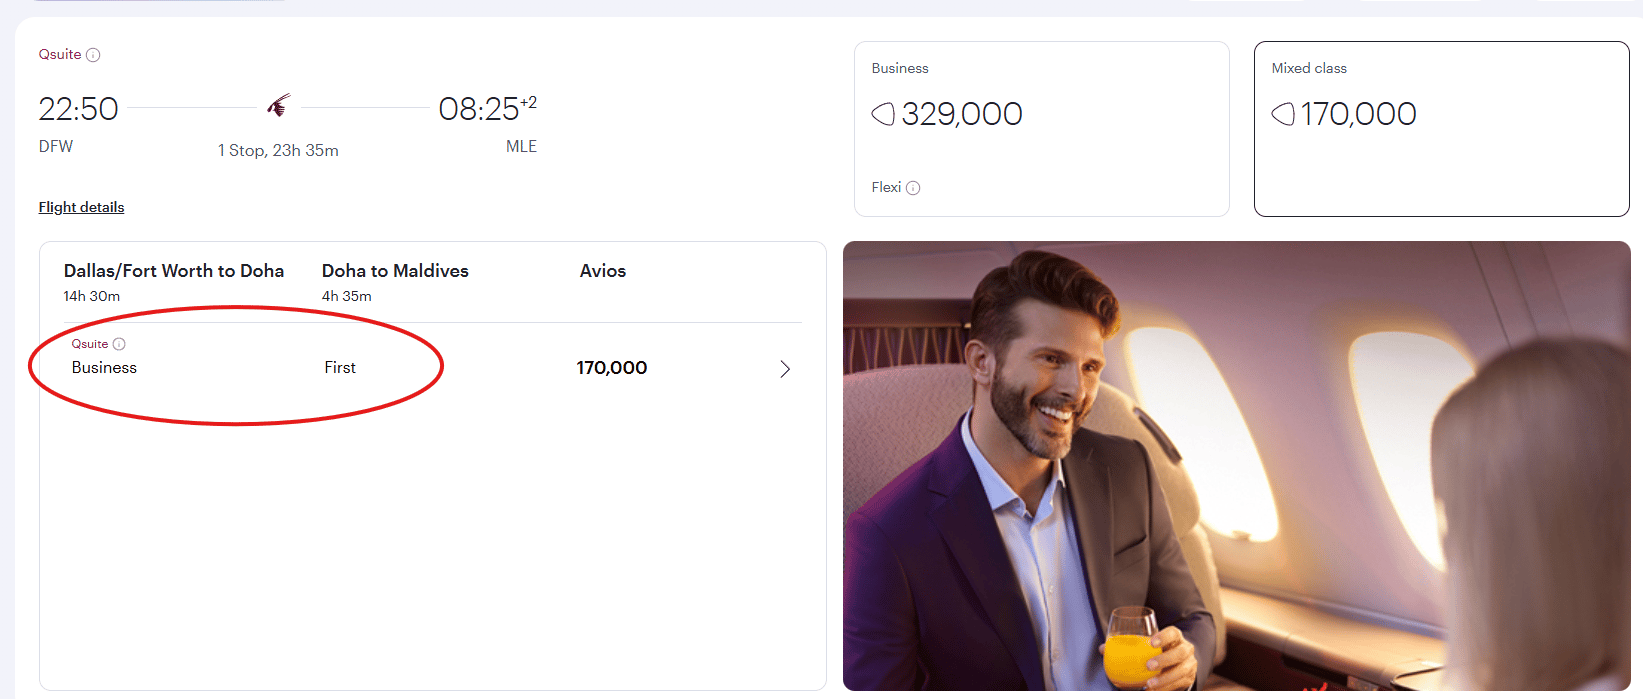Click the 22:50 departure time
Viewport: 1643px width, 699px height.
(78, 109)
